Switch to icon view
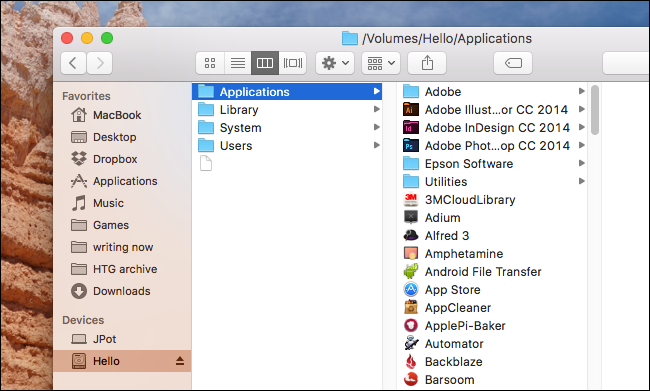Image resolution: width=650 pixels, height=391 pixels. coord(210,63)
